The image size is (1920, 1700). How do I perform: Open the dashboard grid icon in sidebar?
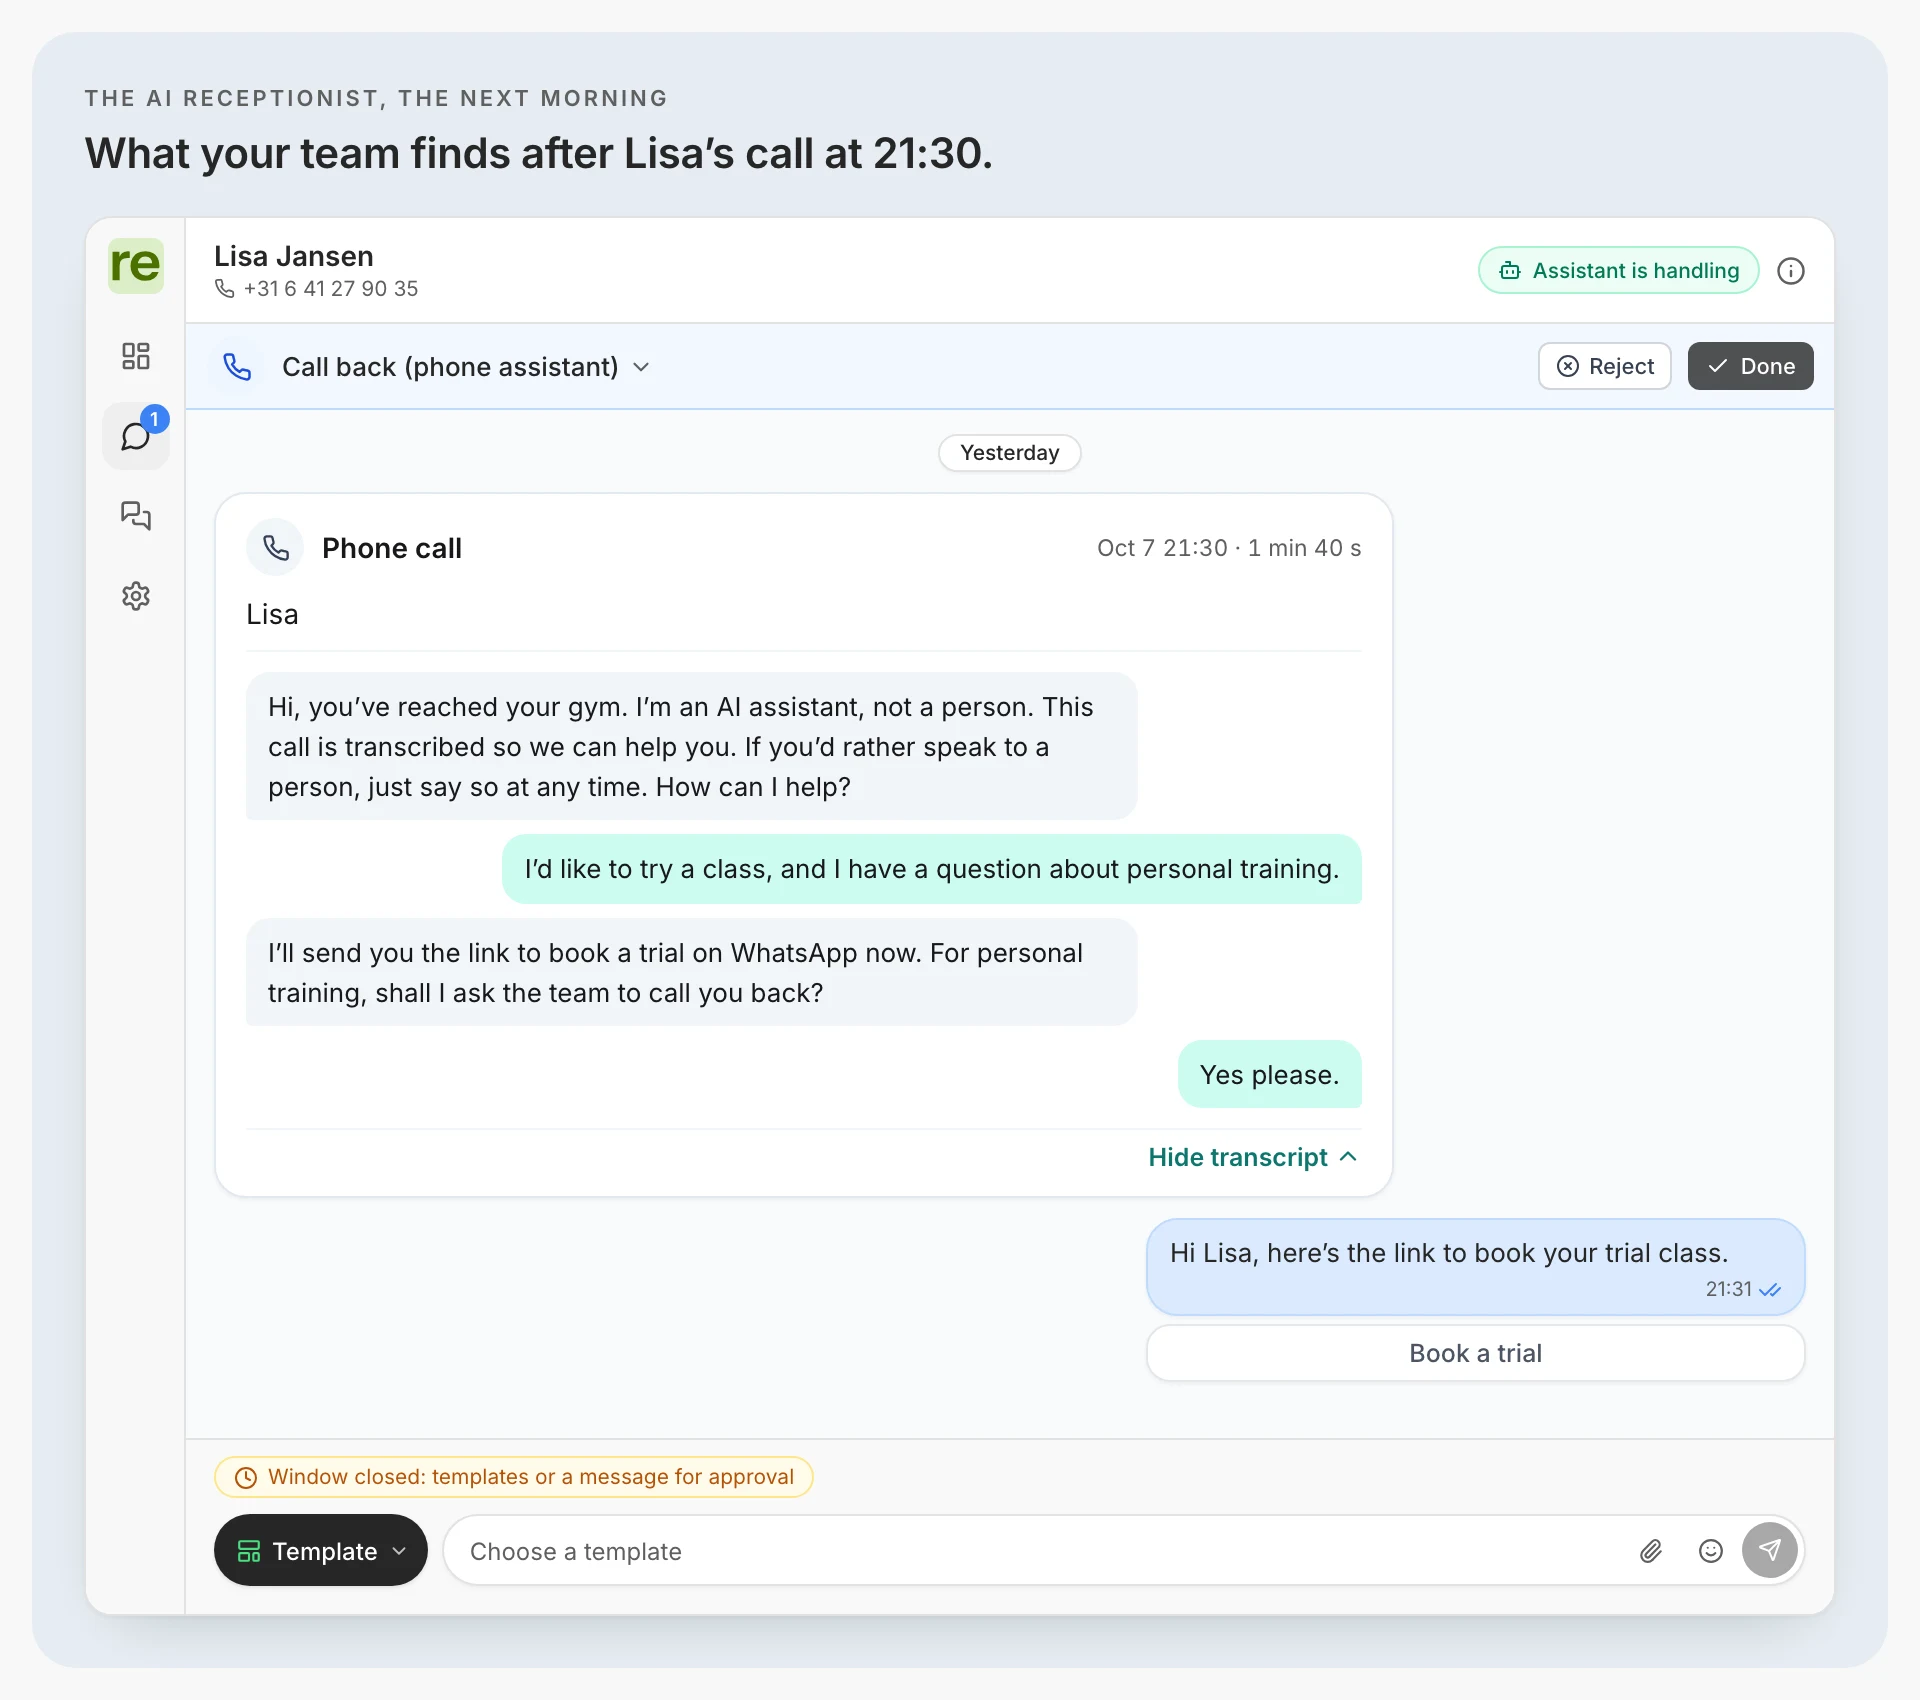pyautogui.click(x=136, y=356)
